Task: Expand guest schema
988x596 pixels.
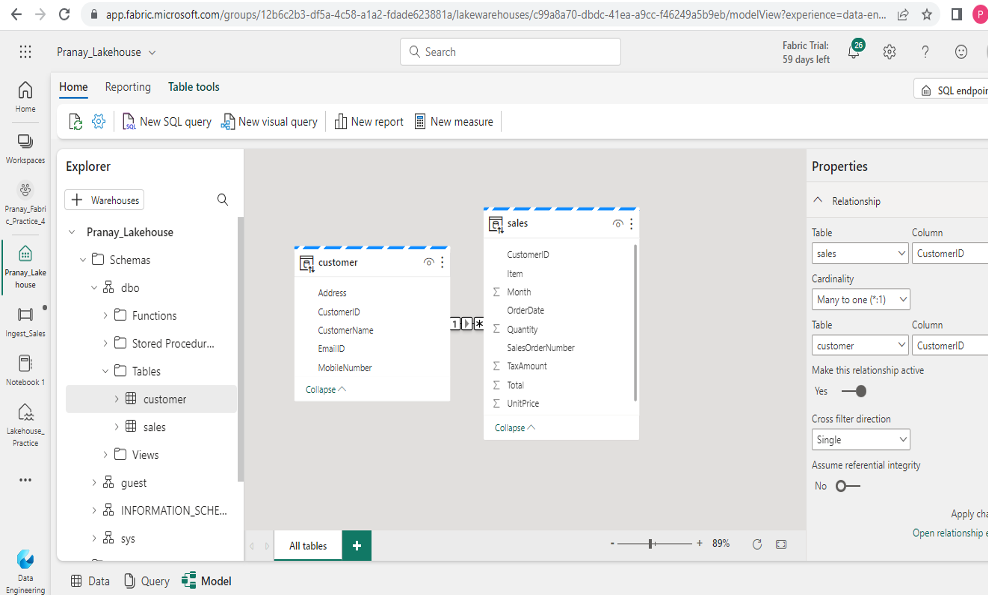Action: pyautogui.click(x=94, y=483)
